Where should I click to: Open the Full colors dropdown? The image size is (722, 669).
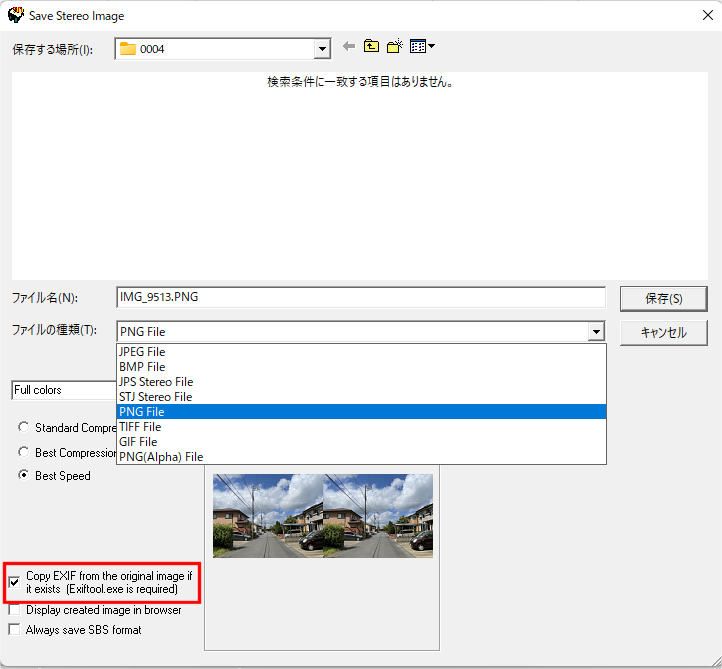64,390
